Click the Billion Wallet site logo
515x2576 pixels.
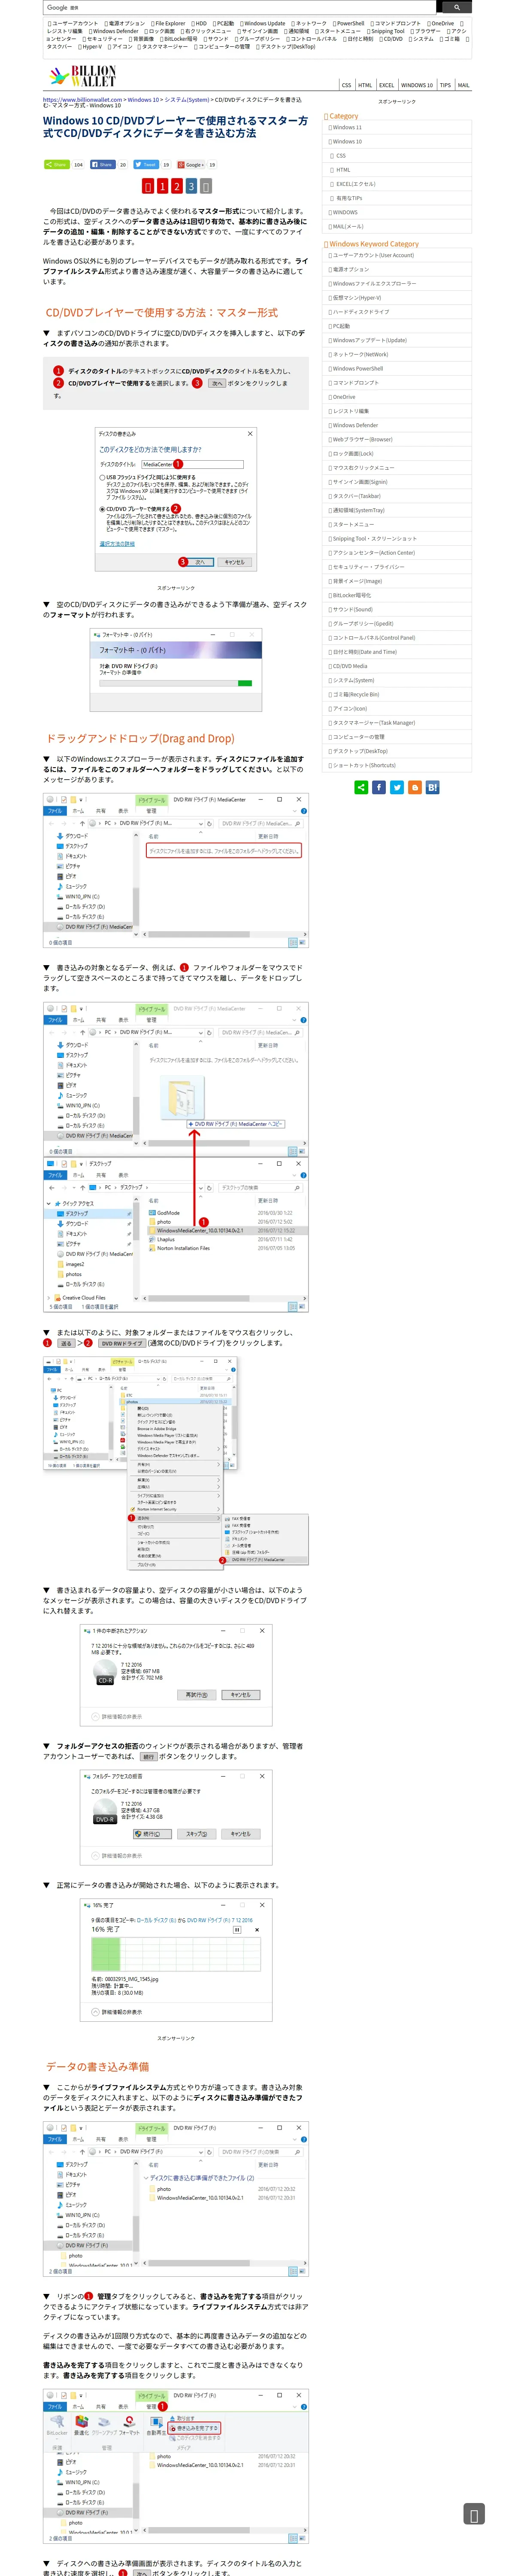coord(83,75)
